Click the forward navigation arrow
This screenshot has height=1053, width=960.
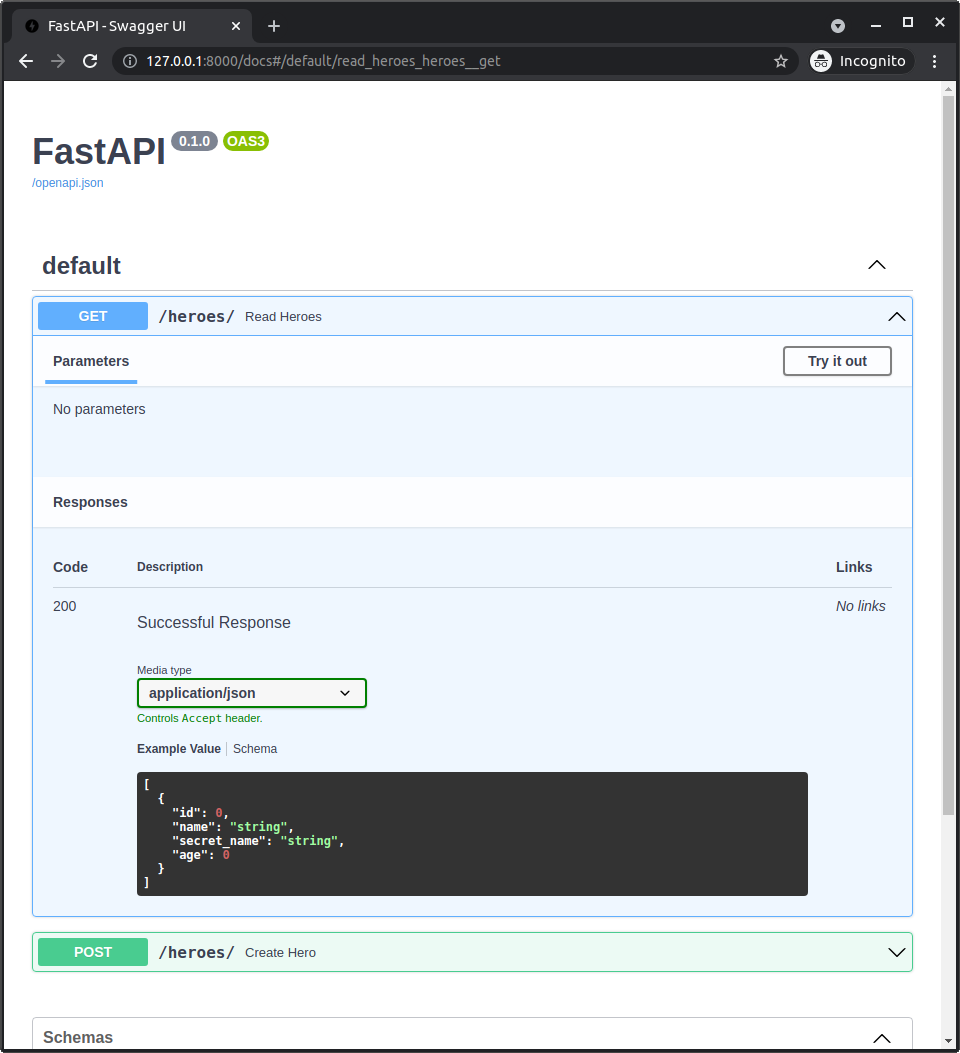(57, 61)
